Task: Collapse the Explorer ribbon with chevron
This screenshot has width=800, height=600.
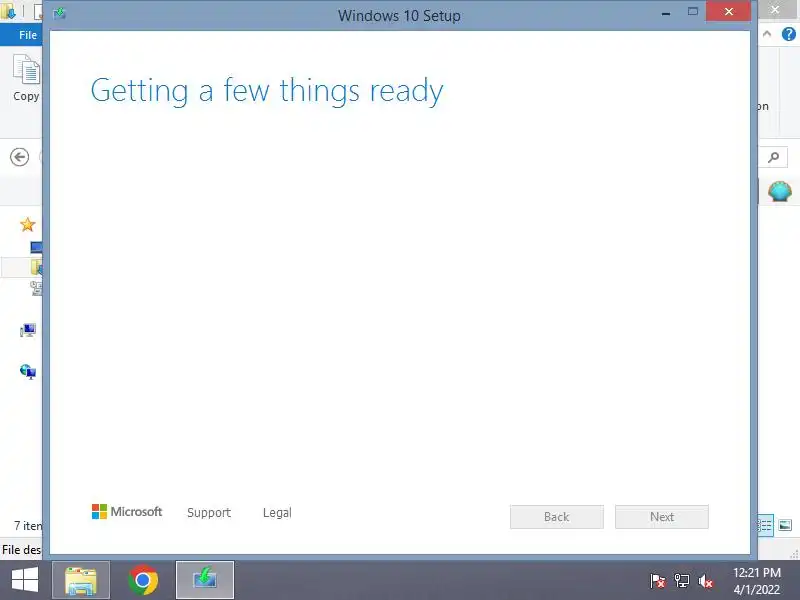Action: pos(767,34)
